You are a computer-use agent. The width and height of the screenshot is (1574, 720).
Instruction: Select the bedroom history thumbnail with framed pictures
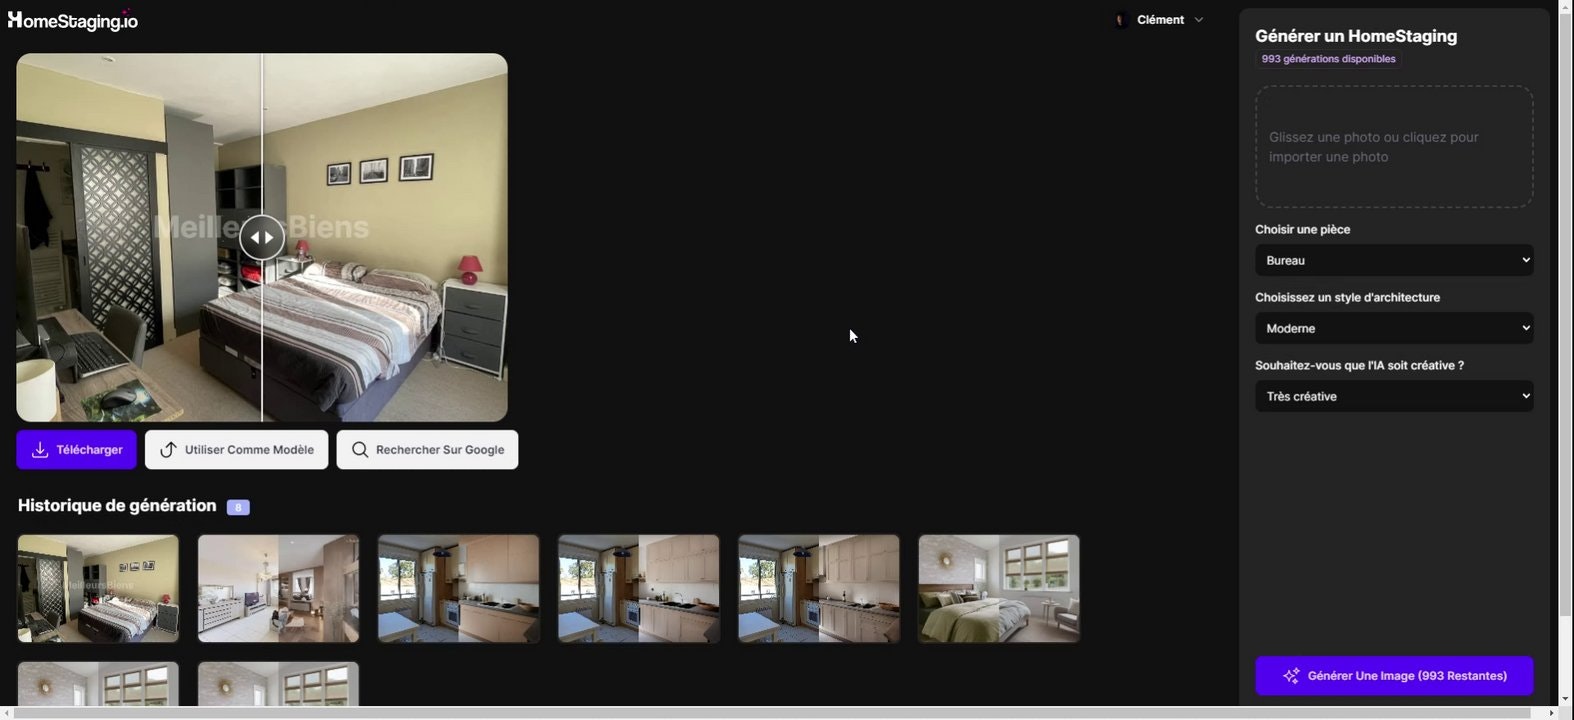(x=98, y=588)
